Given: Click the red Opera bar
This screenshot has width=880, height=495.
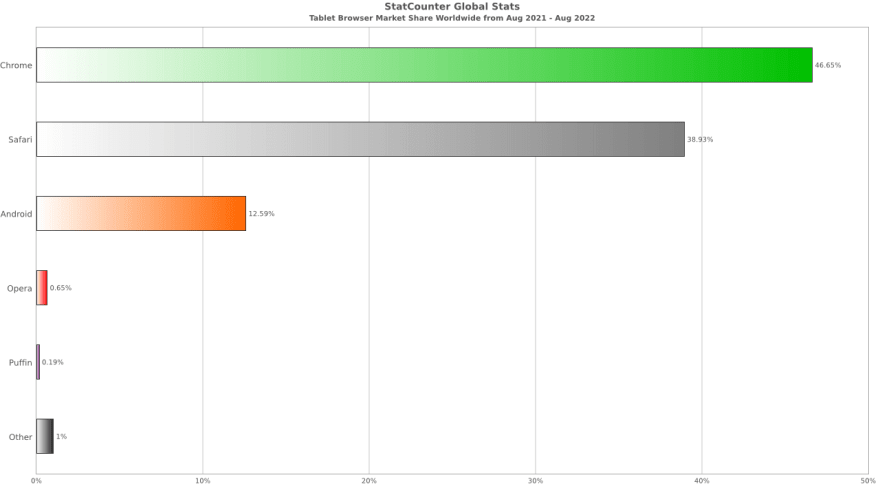Looking at the screenshot, I should click(42, 288).
